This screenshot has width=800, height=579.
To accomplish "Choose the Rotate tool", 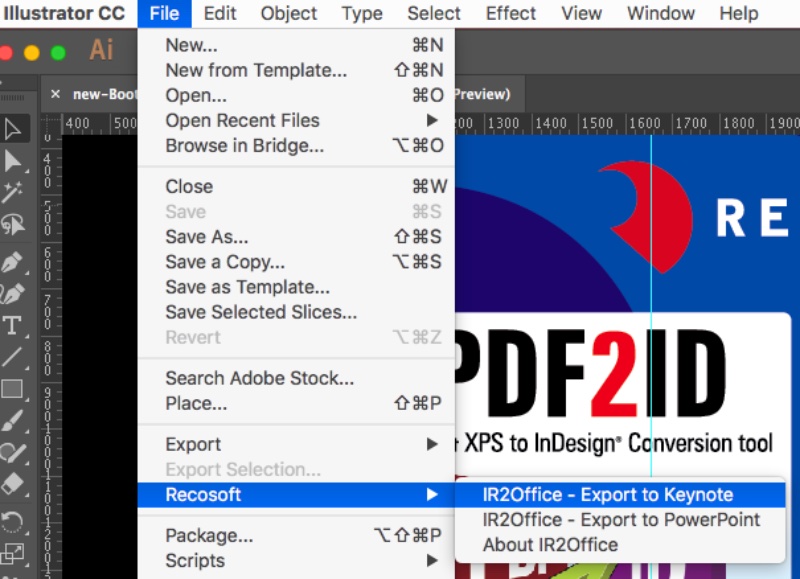I will 13,520.
